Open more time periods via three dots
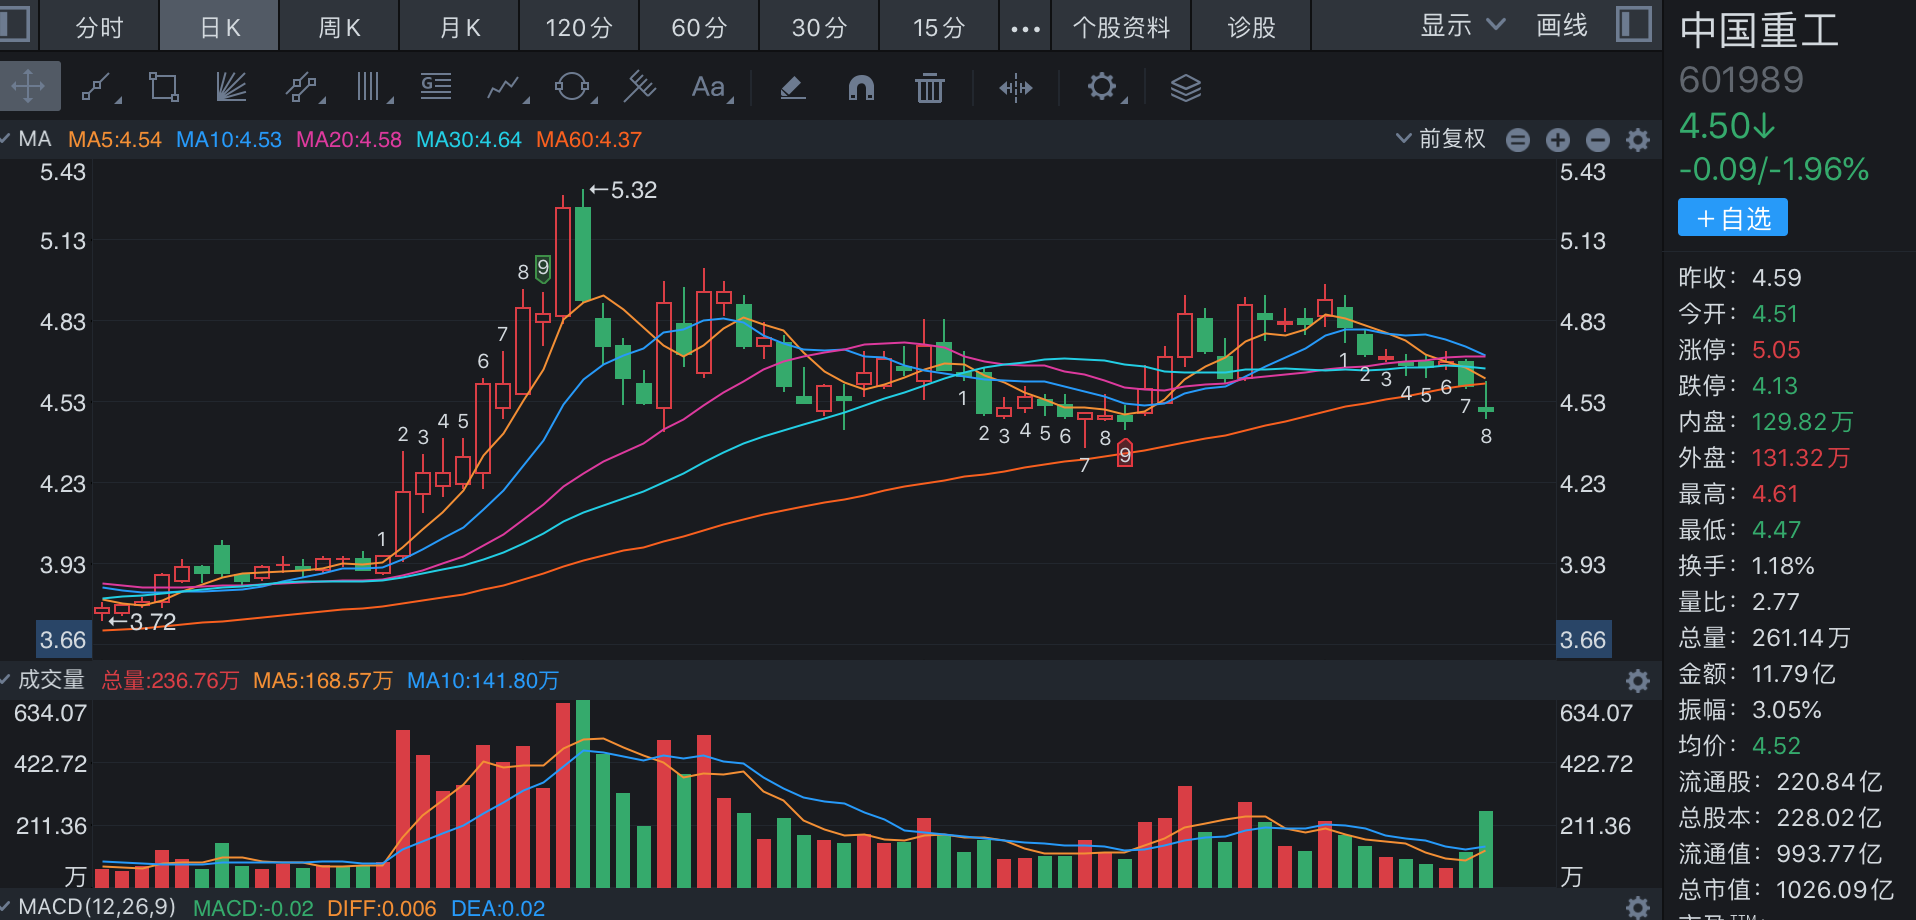The image size is (1916, 920). tap(1025, 28)
